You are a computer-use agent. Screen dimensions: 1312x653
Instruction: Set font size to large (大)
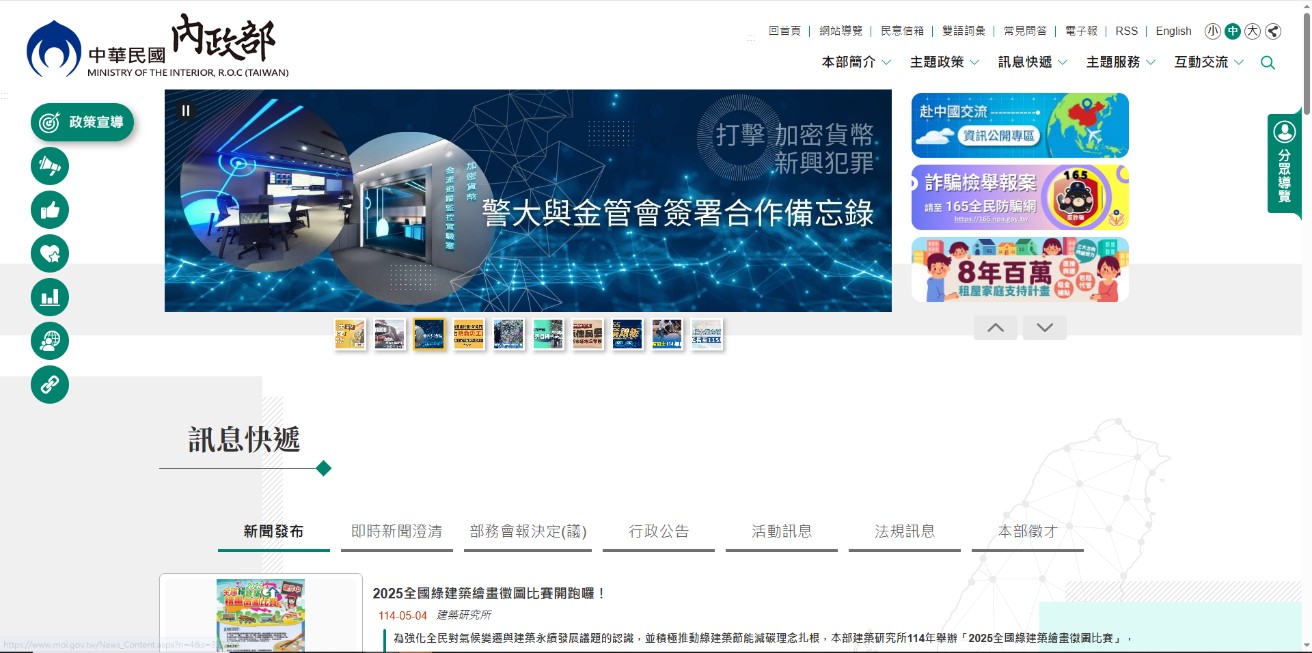pos(1253,31)
